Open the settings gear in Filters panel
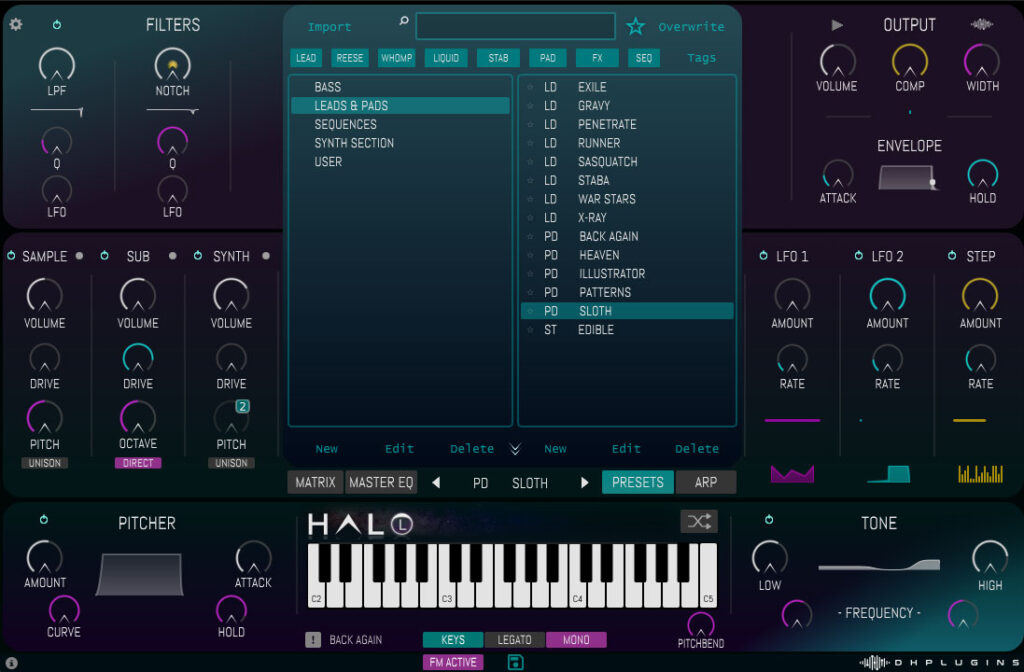This screenshot has height=672, width=1024. tap(16, 25)
